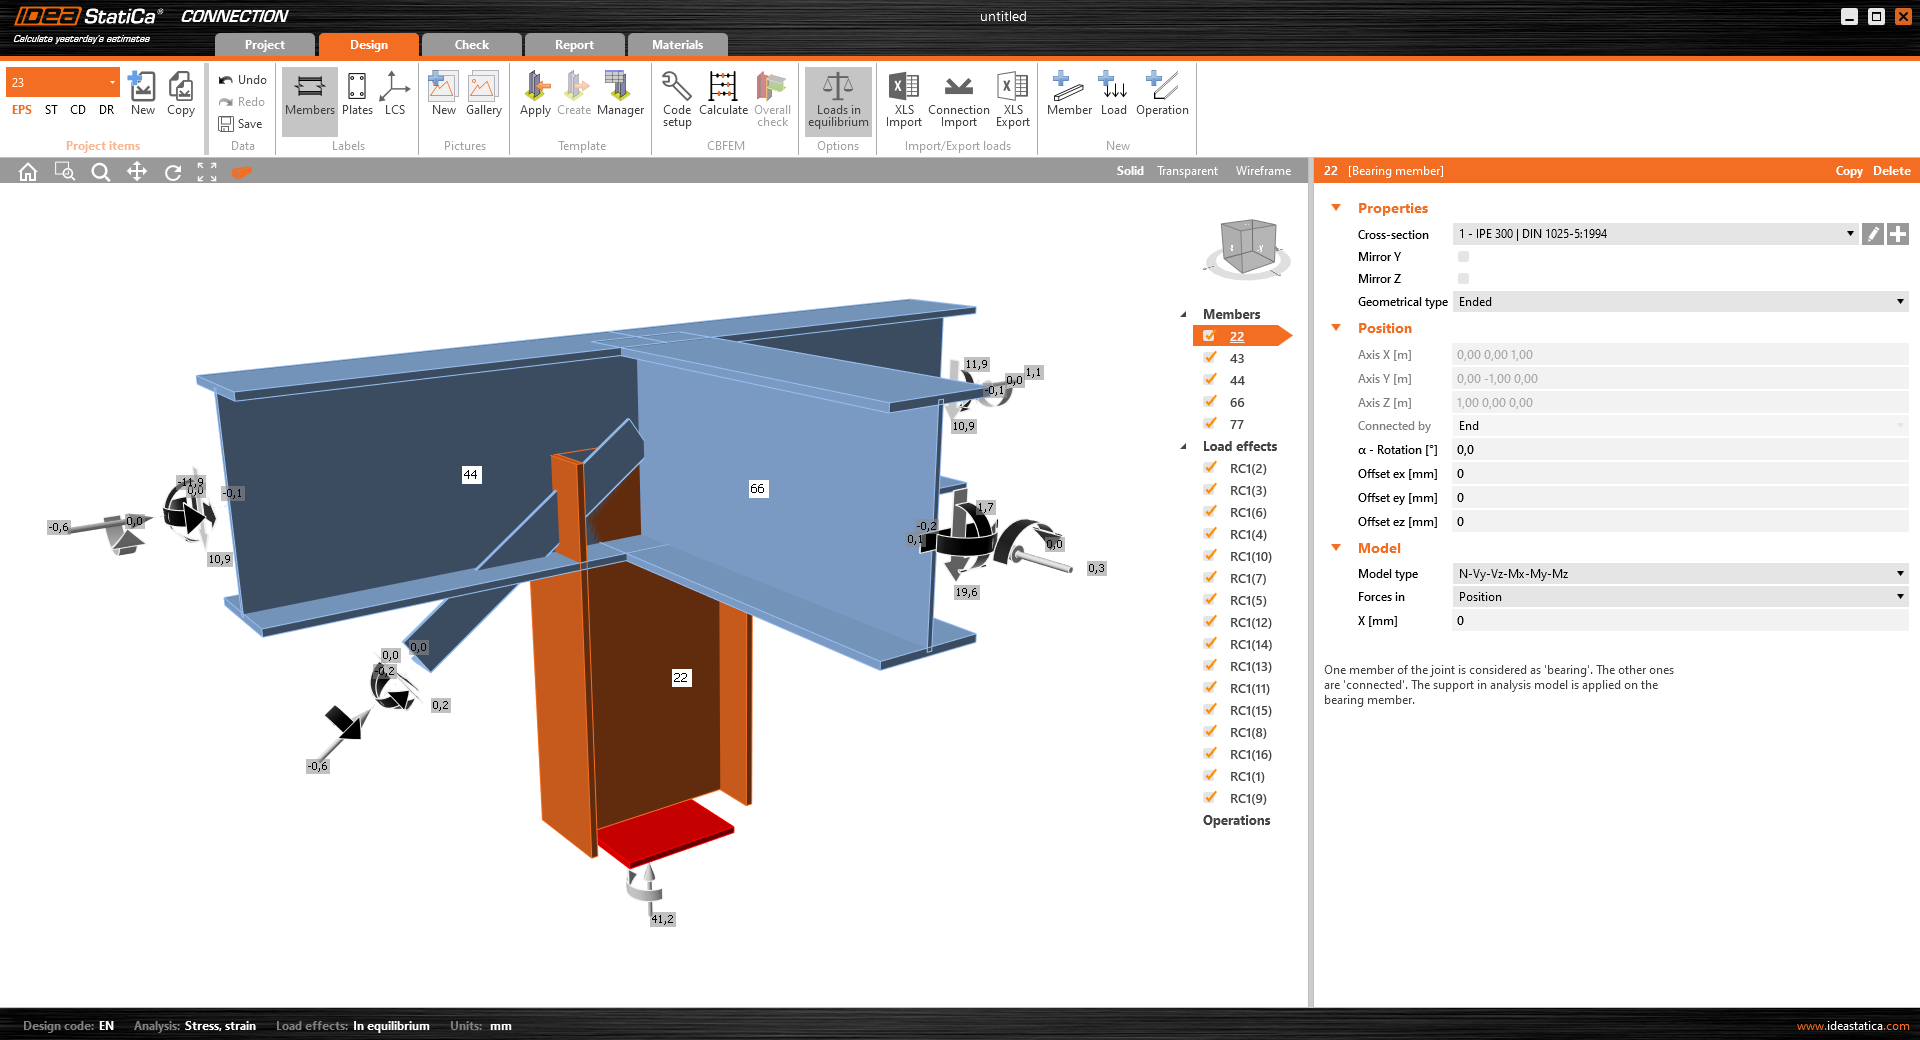Screen dimensions: 1920x1040
Task: Switch to the Check tab
Action: click(471, 45)
